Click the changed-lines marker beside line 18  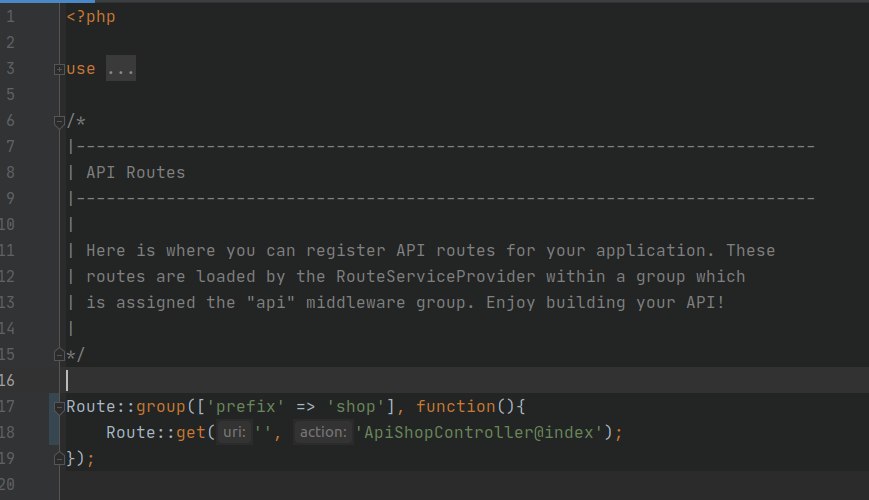coord(54,432)
